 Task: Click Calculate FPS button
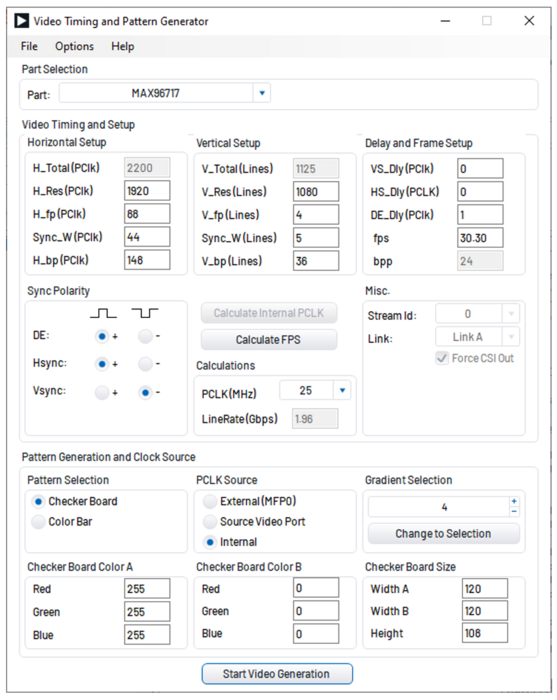click(x=269, y=340)
